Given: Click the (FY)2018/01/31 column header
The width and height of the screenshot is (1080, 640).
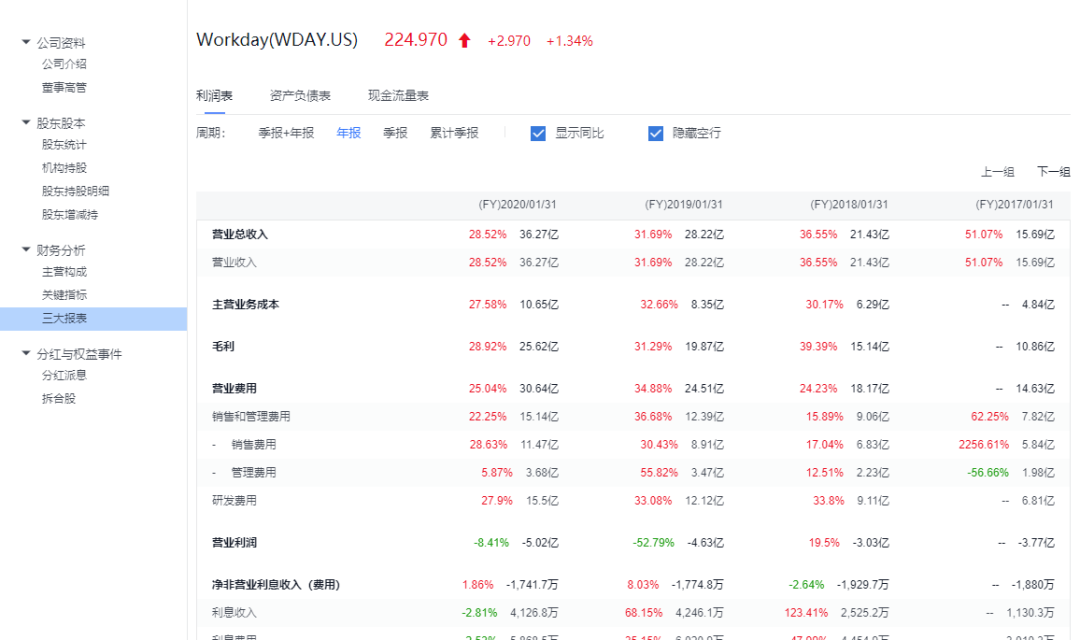Looking at the screenshot, I should click(849, 205).
